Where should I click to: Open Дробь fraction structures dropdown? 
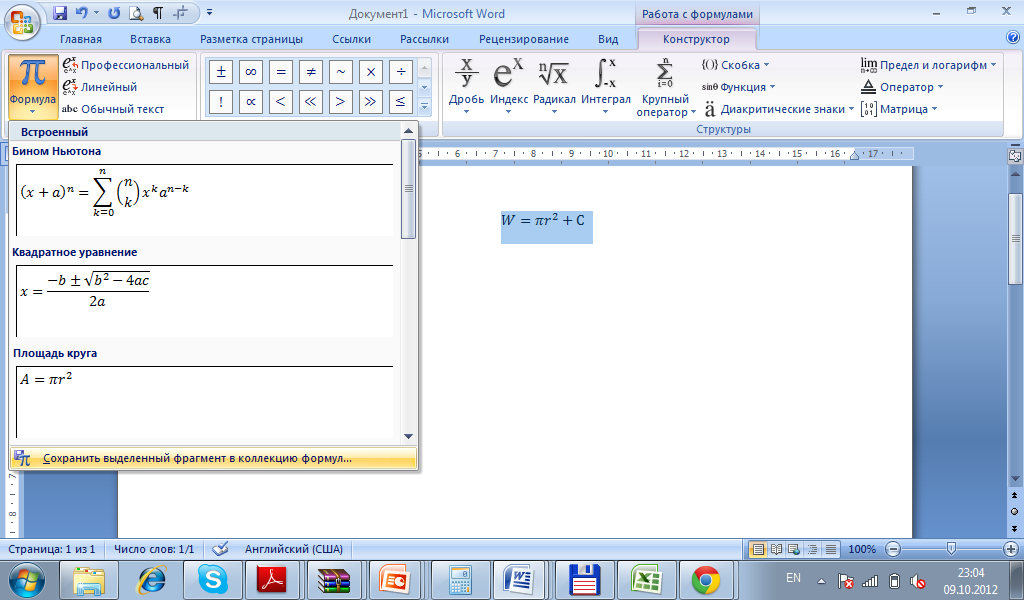pyautogui.click(x=466, y=87)
